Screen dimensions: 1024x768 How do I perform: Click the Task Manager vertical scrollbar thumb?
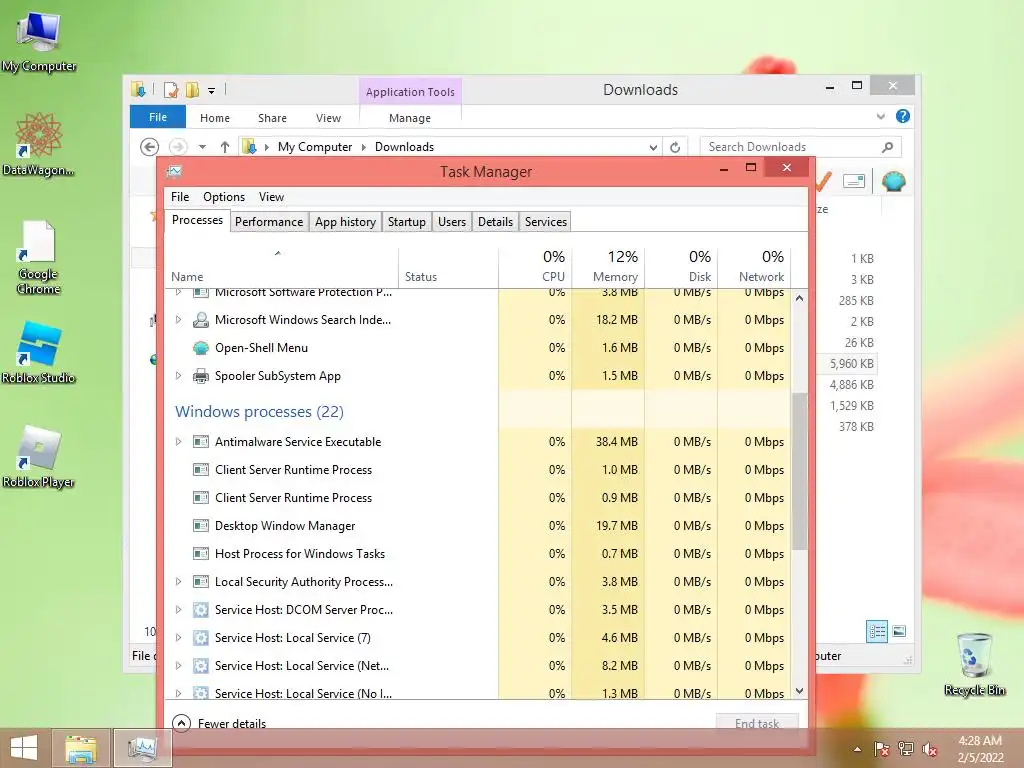point(799,472)
